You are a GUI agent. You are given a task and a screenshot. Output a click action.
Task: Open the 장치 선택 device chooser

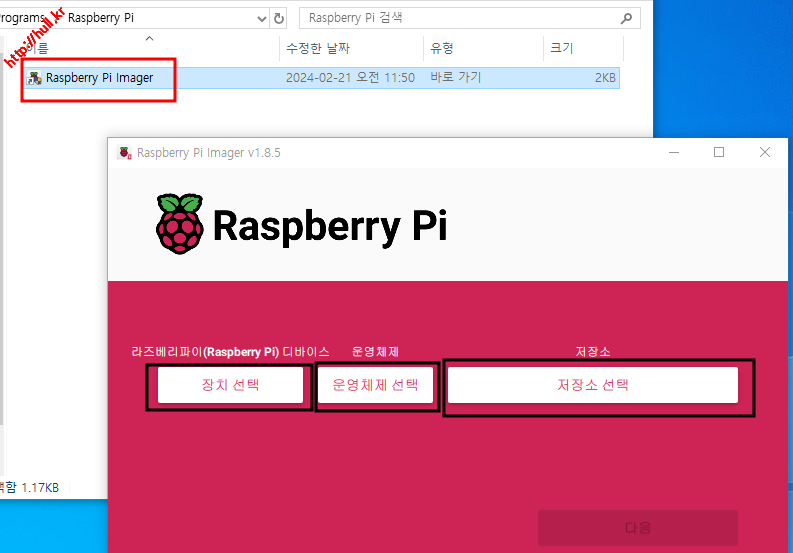(230, 385)
